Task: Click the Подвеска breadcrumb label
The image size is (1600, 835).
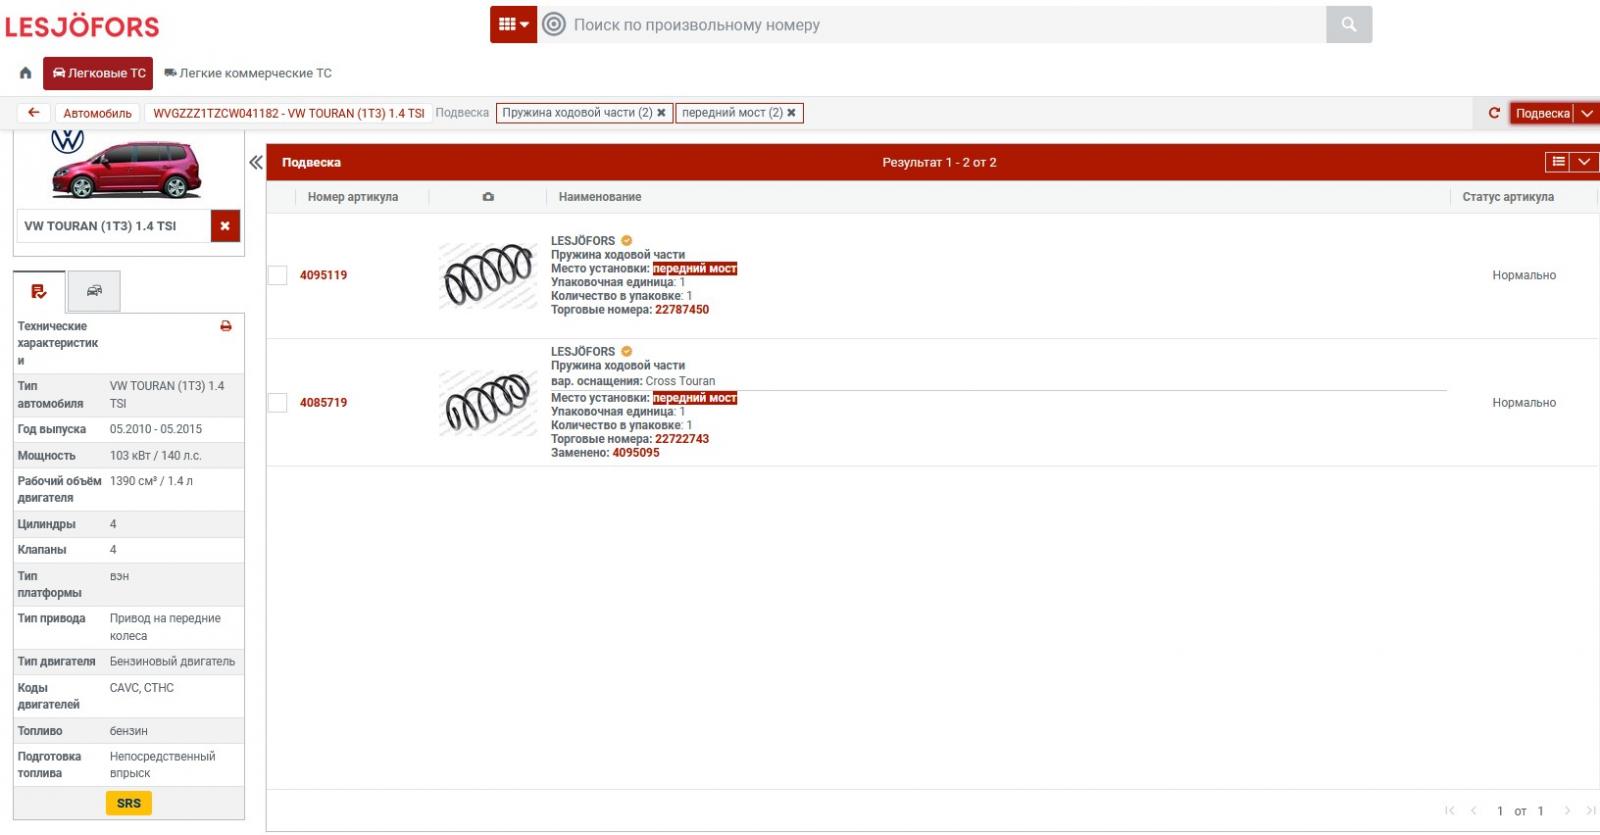Action: click(x=462, y=113)
